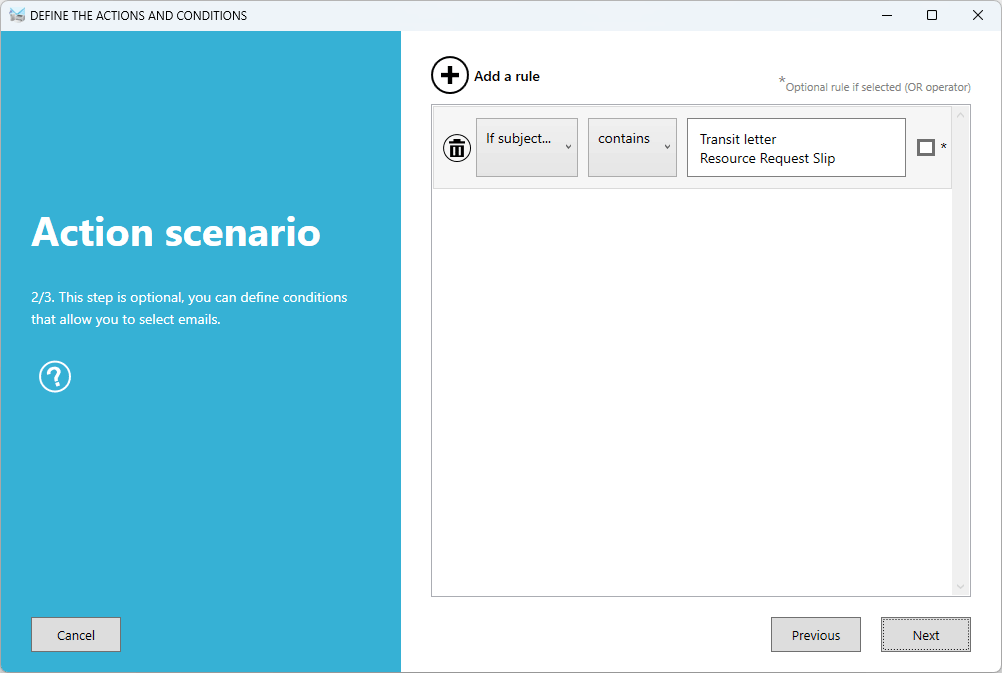Delete the subject rule with trash icon
The width and height of the screenshot is (1002, 673).
point(457,148)
